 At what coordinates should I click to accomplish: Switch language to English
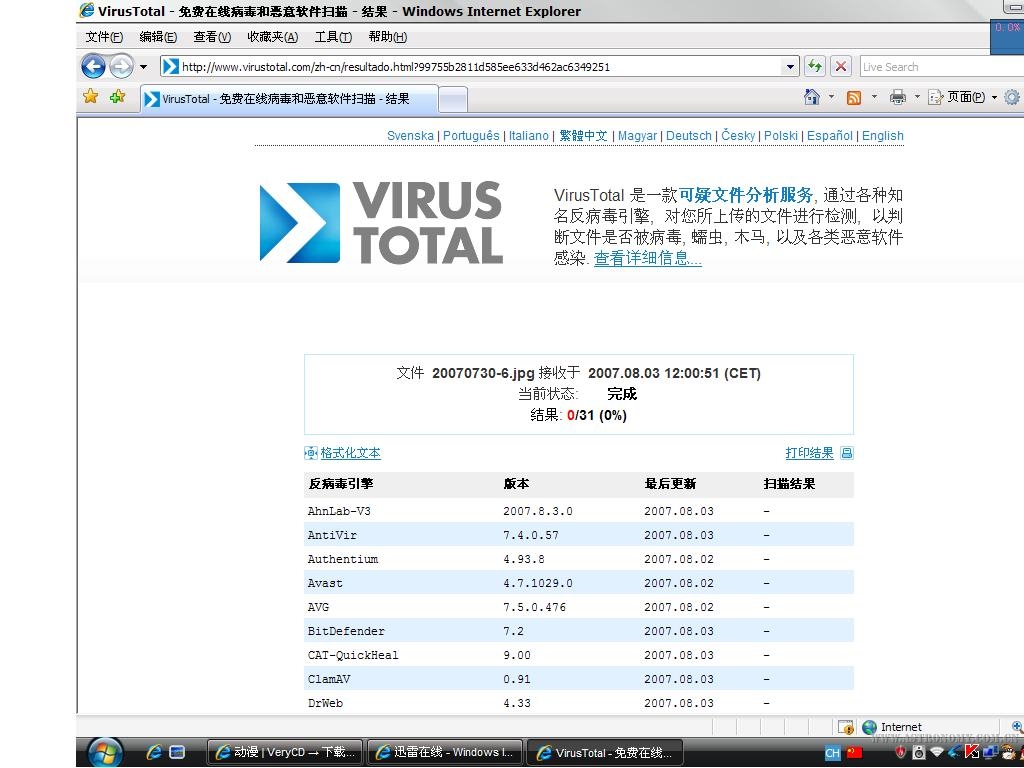[x=883, y=135]
